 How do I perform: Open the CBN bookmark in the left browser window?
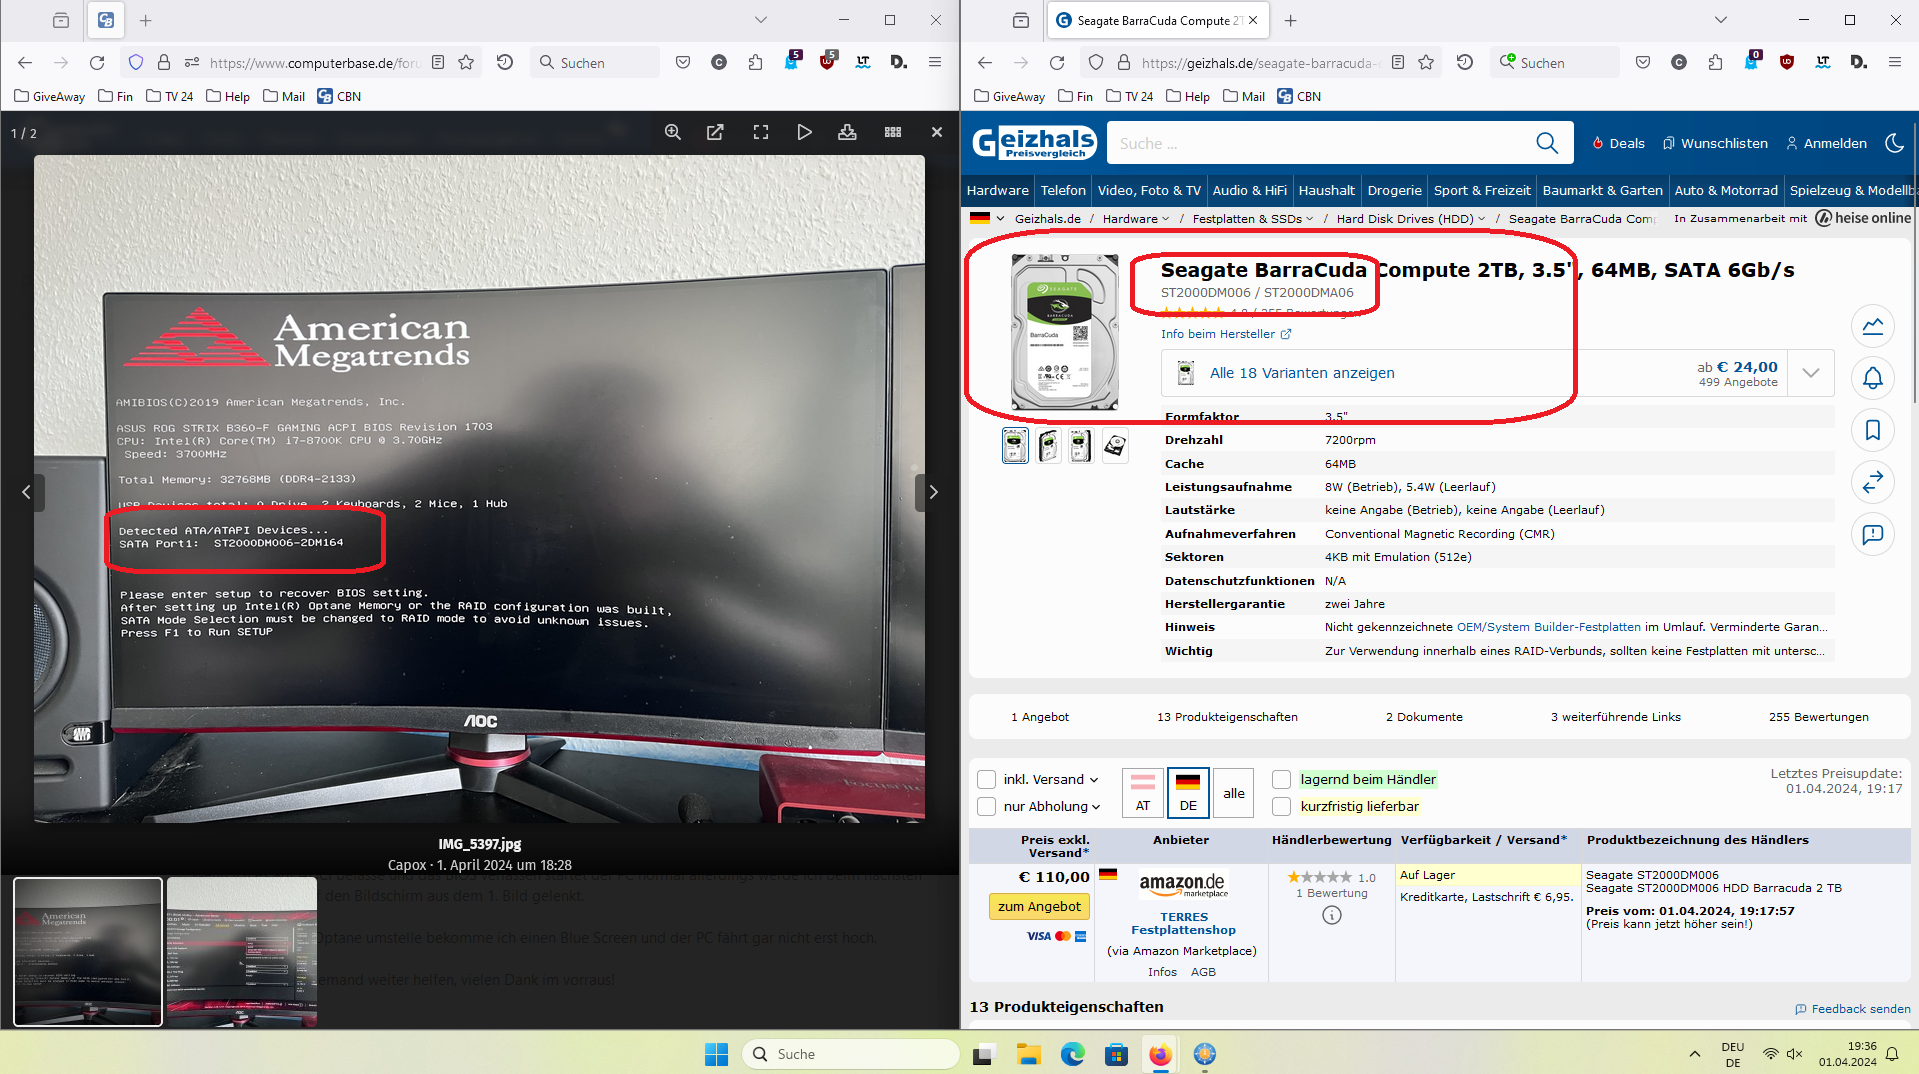[x=339, y=96]
